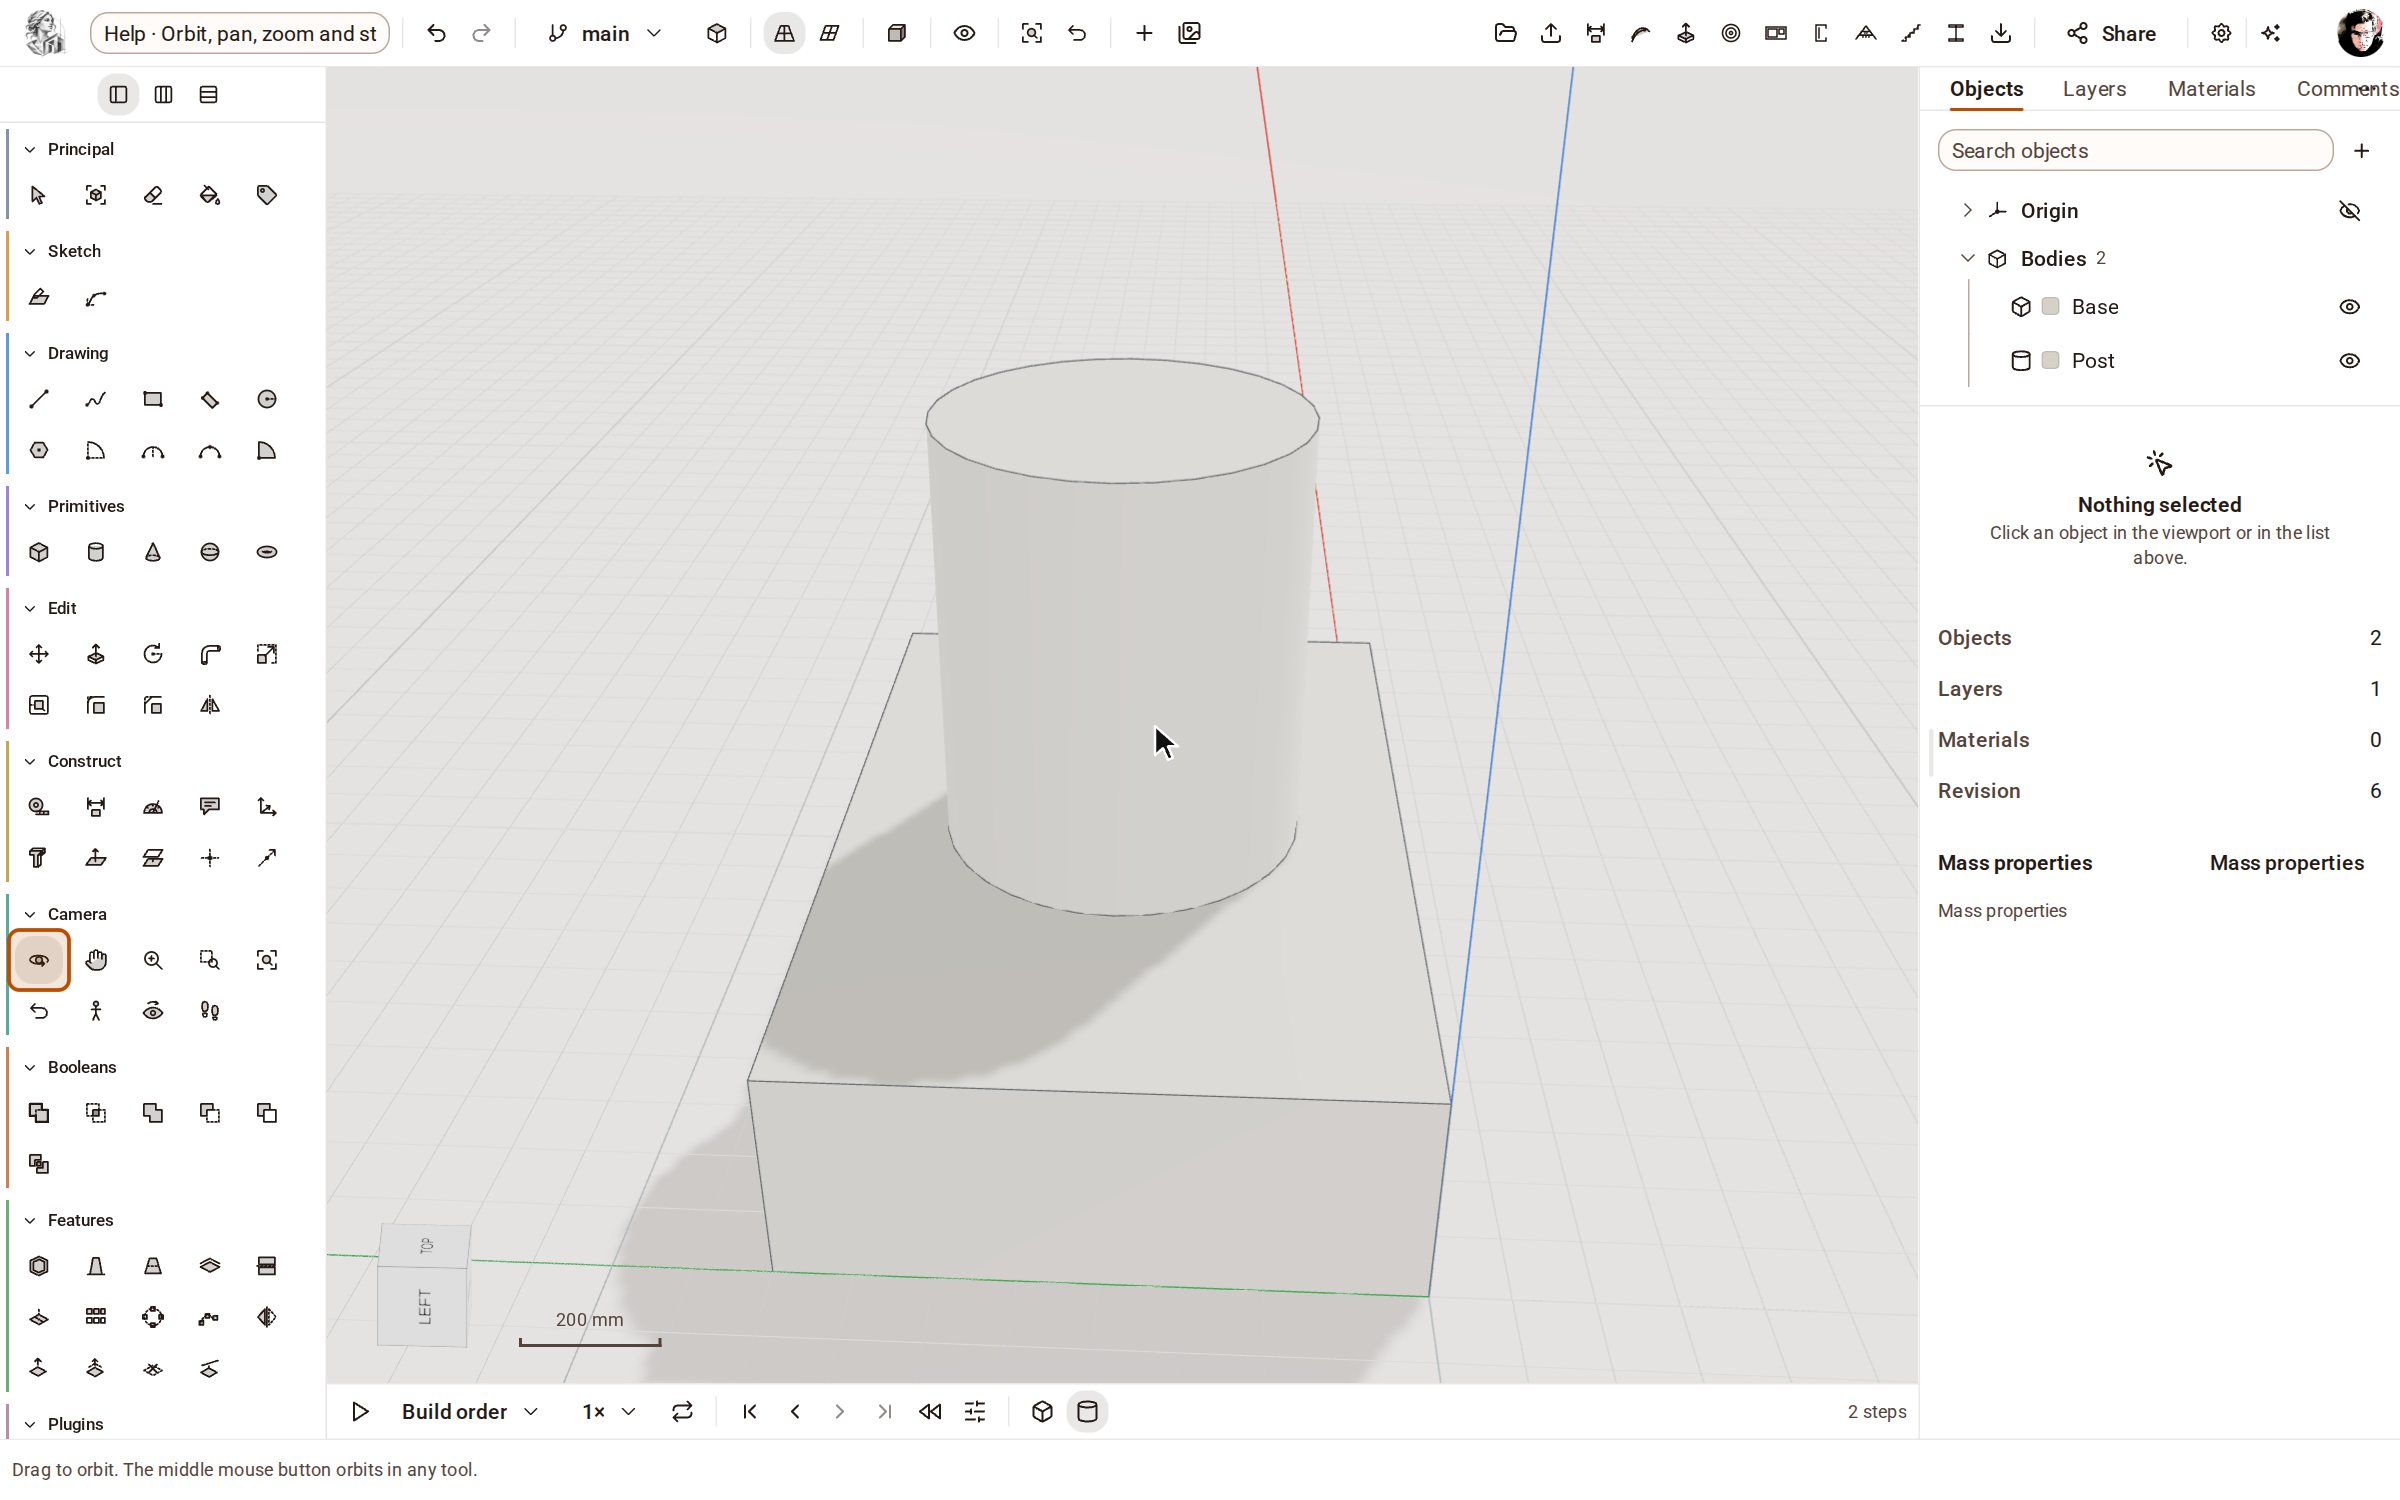Collapse the Bodies tree node

coord(1967,258)
